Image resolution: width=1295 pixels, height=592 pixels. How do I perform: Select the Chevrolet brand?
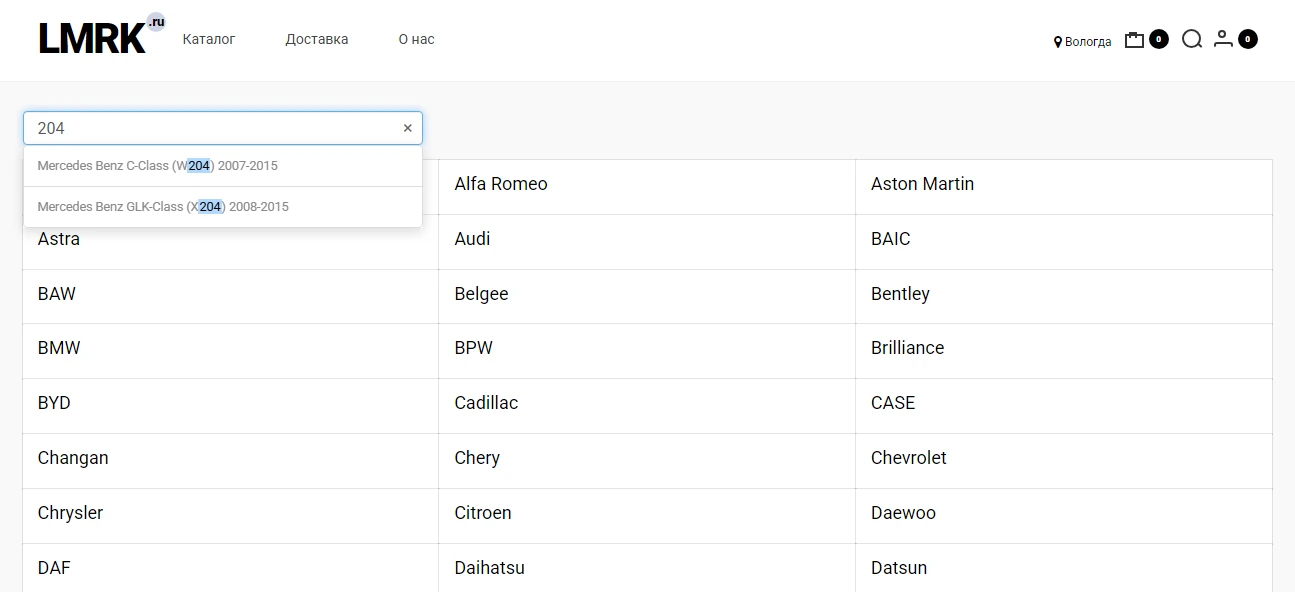point(909,458)
